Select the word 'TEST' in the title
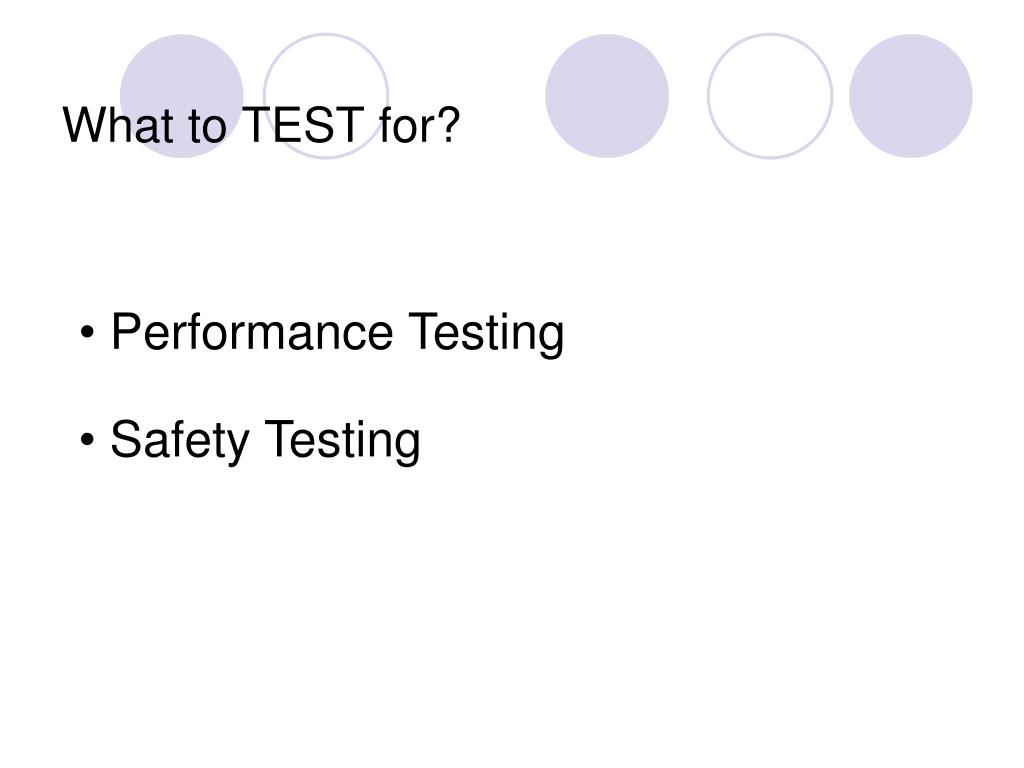This screenshot has width=1024, height=768. click(x=303, y=125)
